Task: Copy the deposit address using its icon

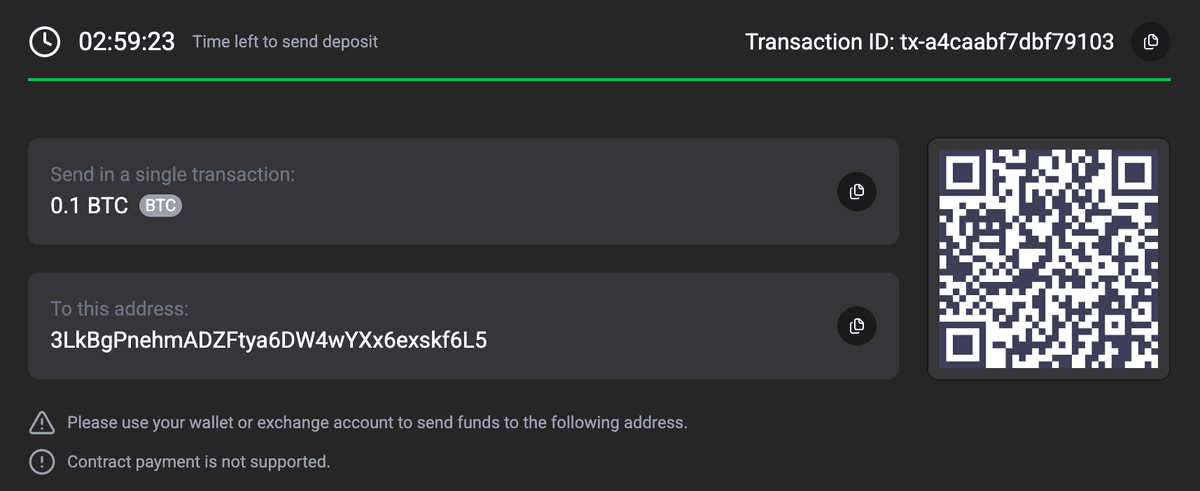Action: point(856,326)
